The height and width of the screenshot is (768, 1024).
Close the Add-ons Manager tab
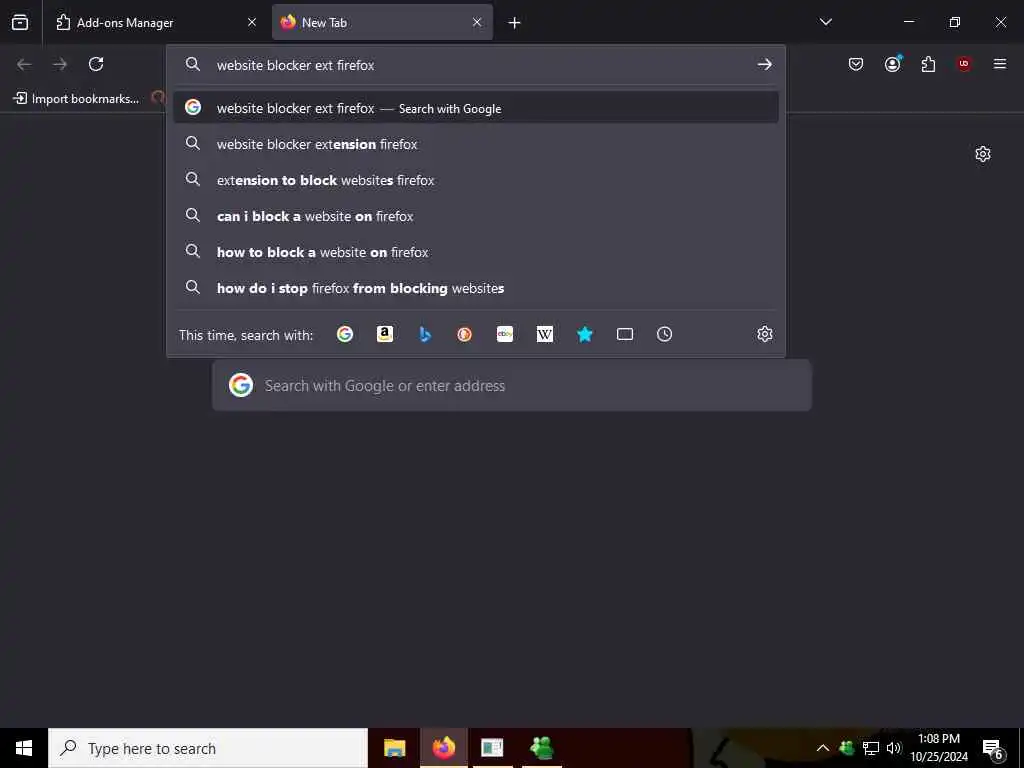[x=251, y=22]
